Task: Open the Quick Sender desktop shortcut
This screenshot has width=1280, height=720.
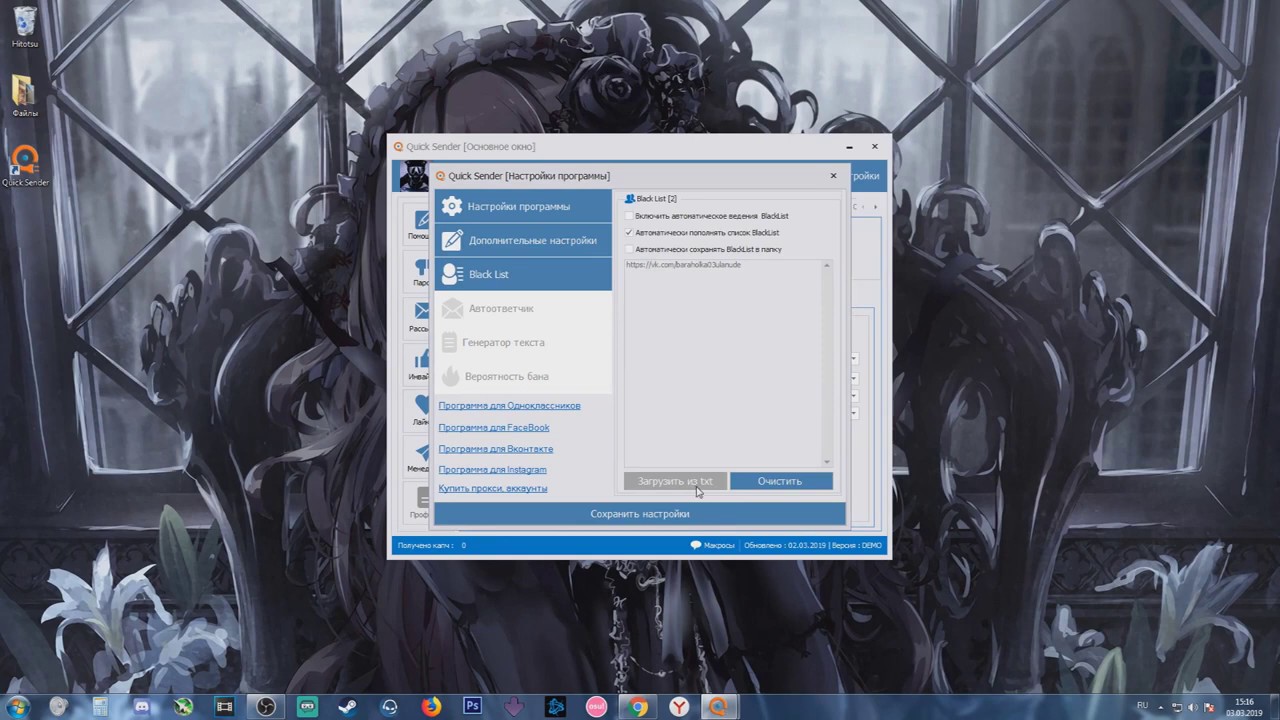Action: 25,166
